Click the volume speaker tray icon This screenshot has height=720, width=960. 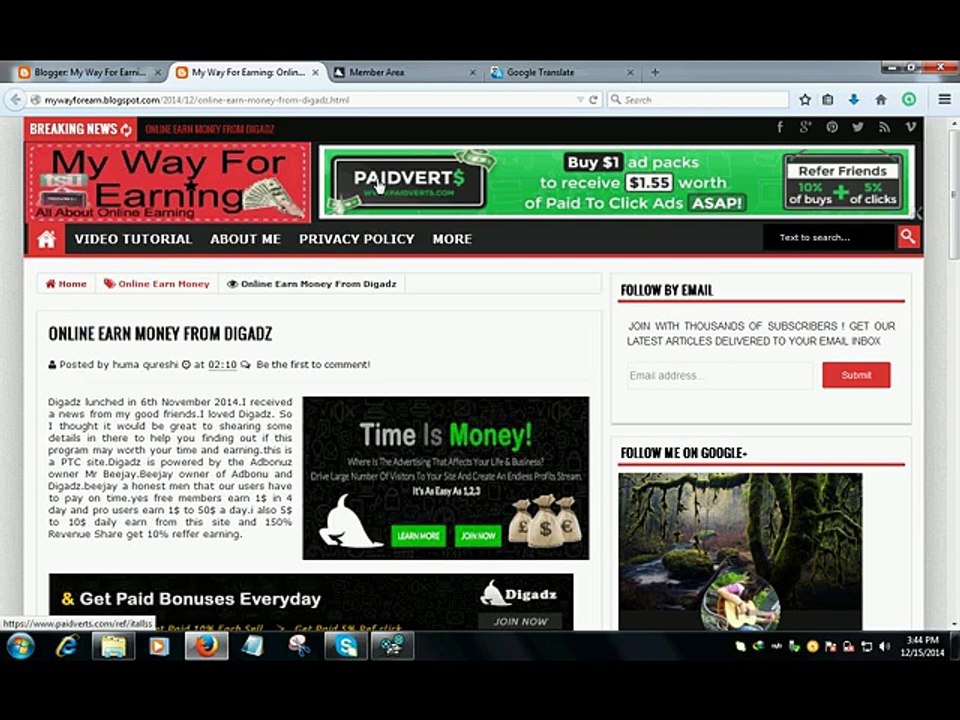point(884,647)
